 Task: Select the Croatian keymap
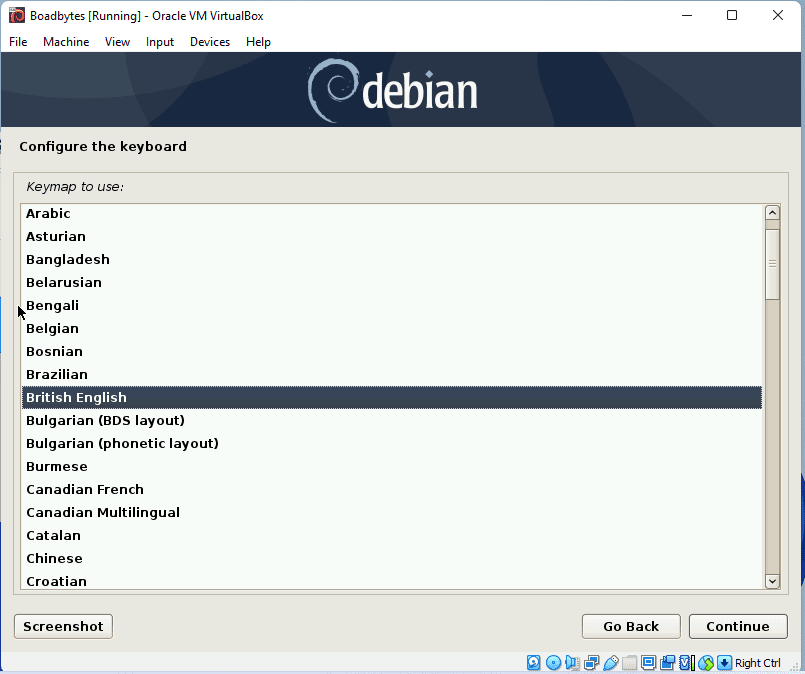click(x=392, y=581)
